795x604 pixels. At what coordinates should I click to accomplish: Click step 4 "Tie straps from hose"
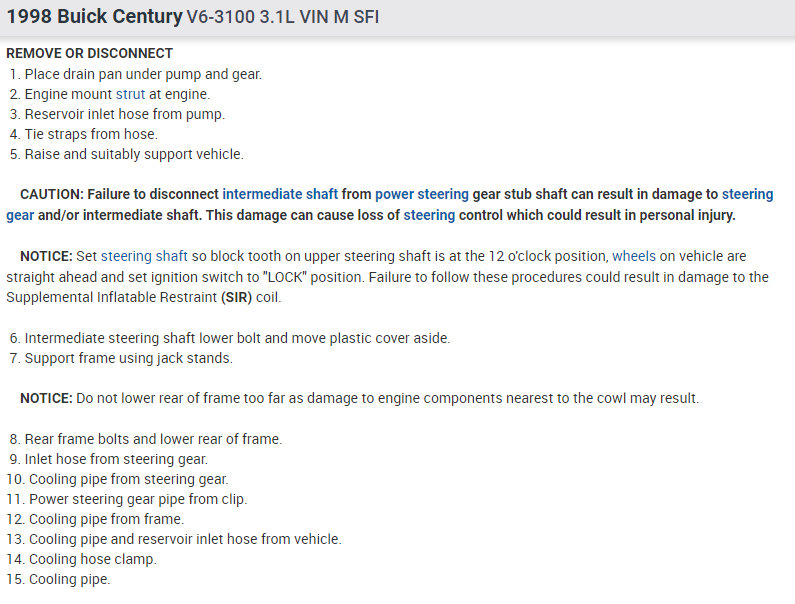tap(91, 134)
